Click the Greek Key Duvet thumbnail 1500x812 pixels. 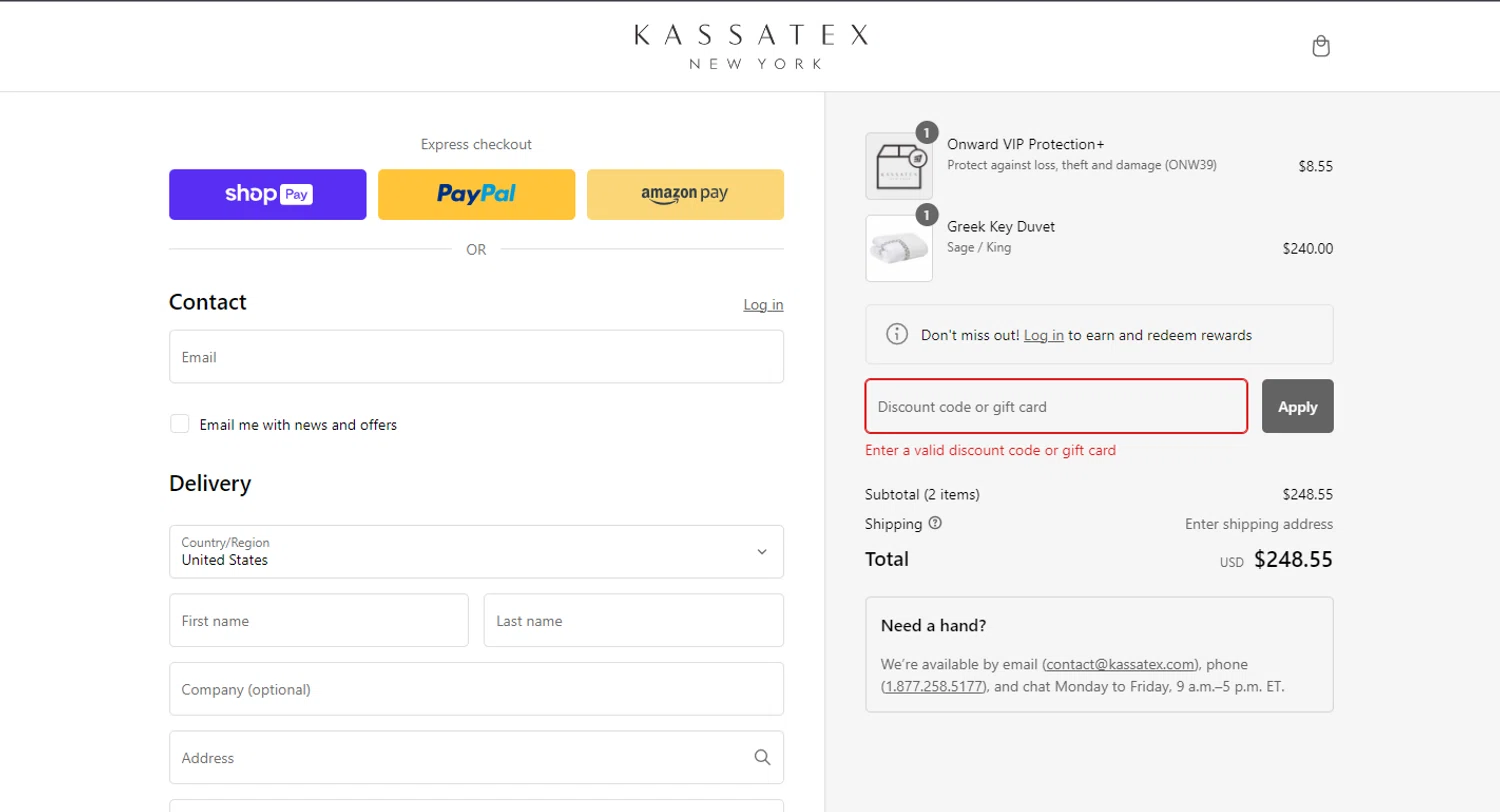click(x=899, y=248)
